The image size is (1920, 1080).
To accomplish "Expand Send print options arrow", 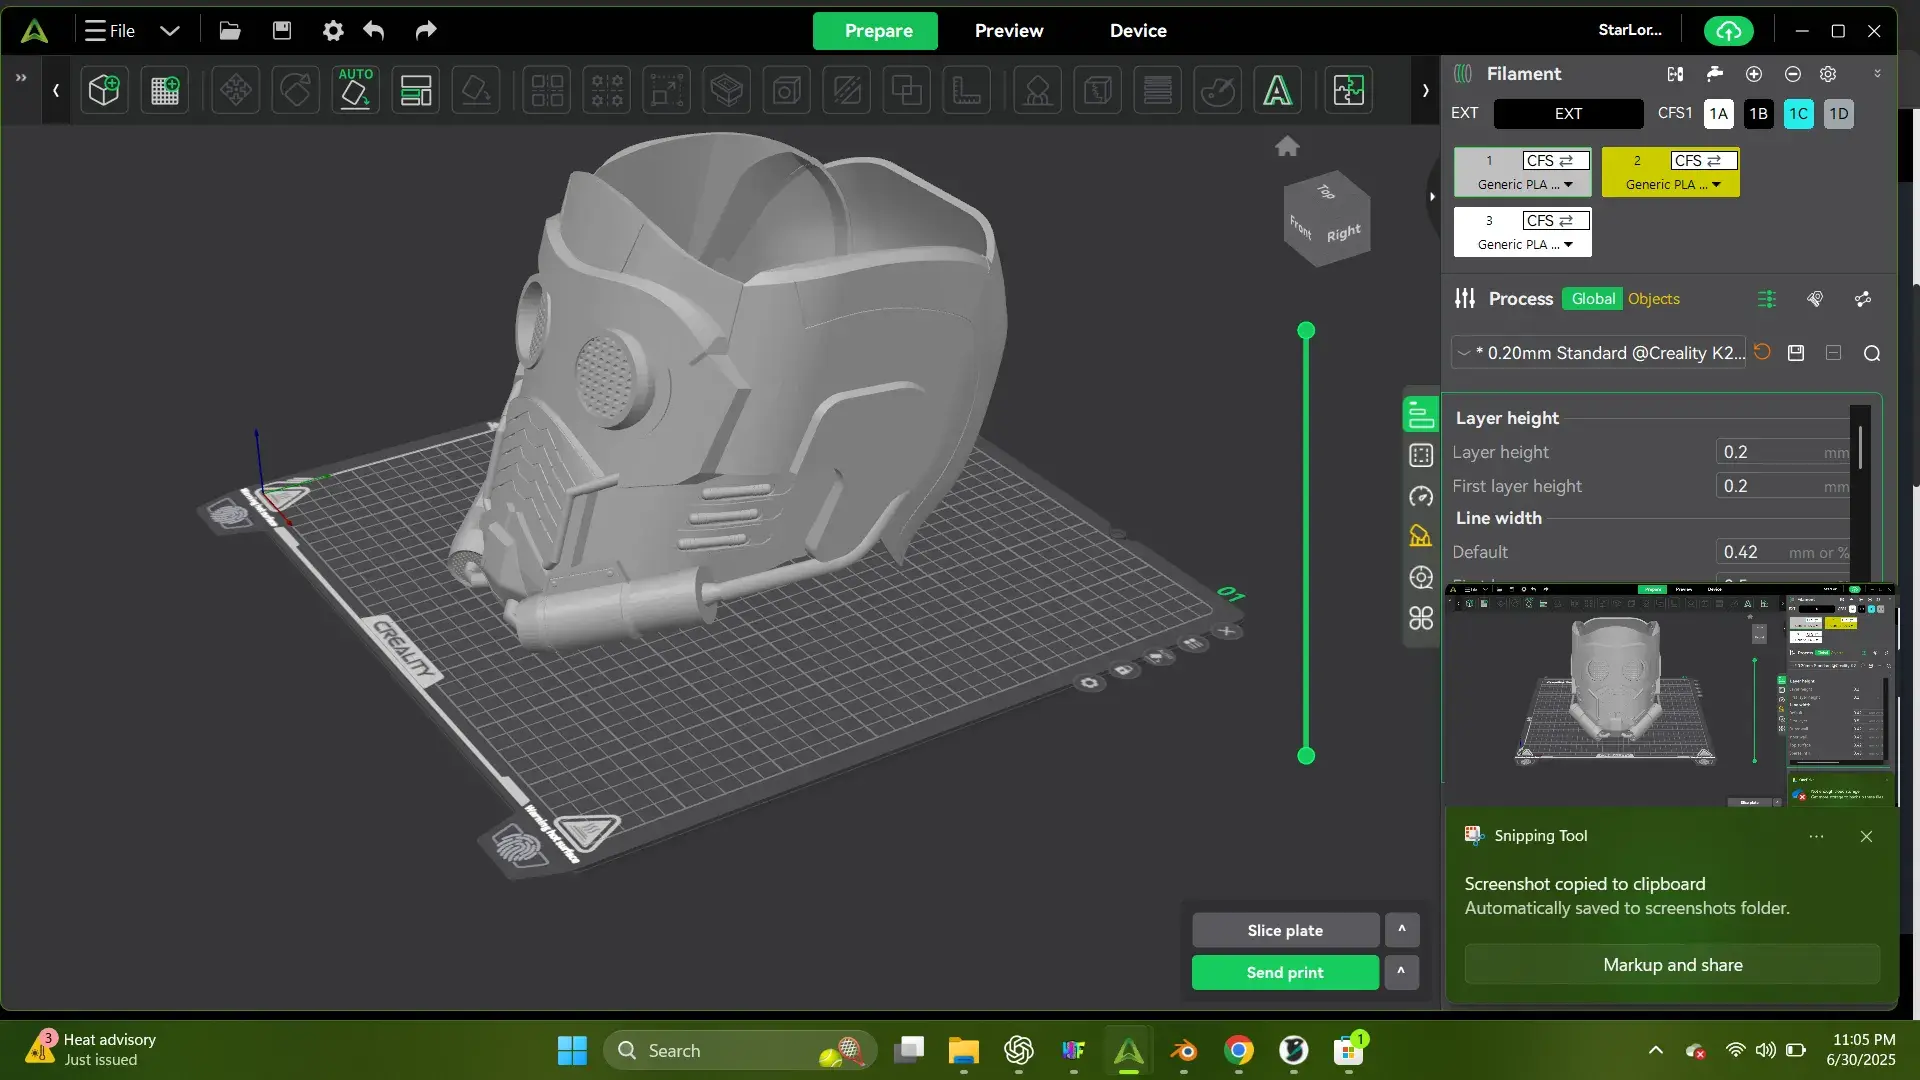I will click(x=1402, y=972).
